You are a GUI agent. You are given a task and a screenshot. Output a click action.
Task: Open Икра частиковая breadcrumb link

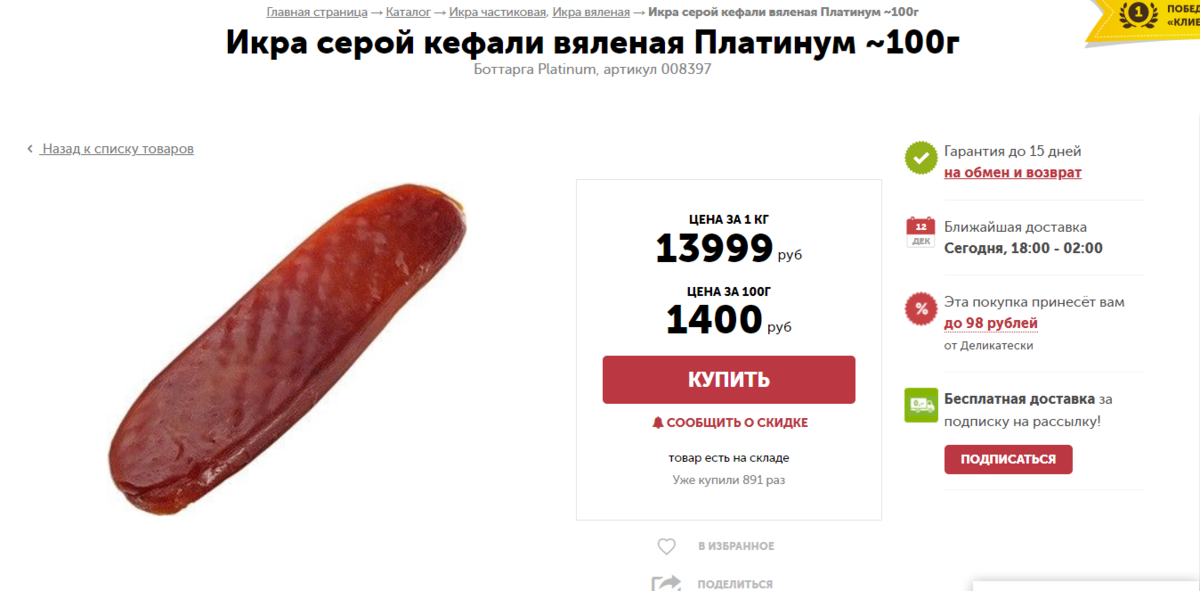(497, 12)
